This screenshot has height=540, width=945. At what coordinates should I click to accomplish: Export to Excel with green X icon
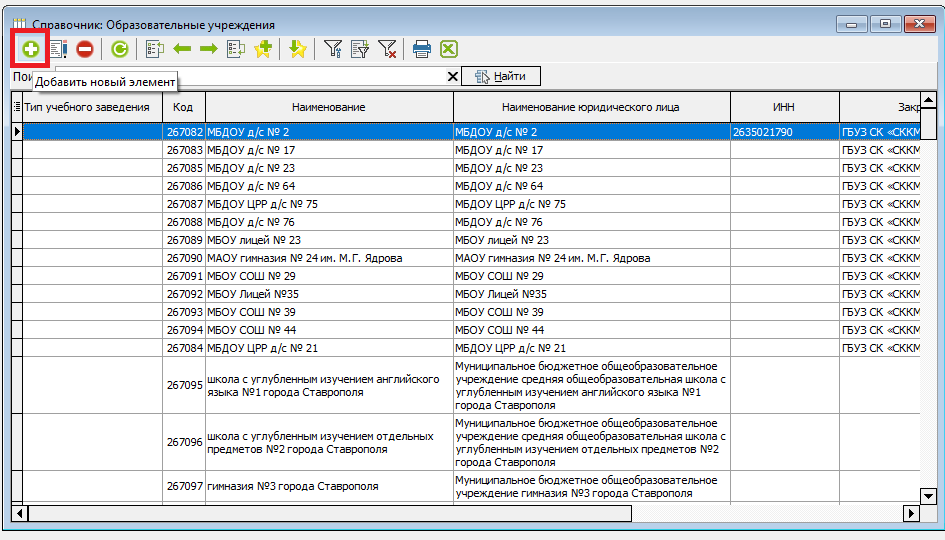(449, 49)
